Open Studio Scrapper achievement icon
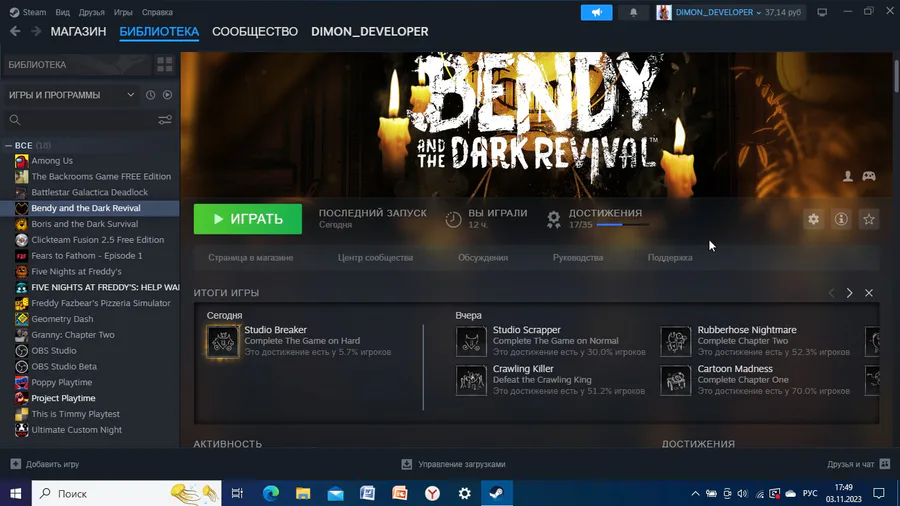900x506 pixels. tap(471, 341)
